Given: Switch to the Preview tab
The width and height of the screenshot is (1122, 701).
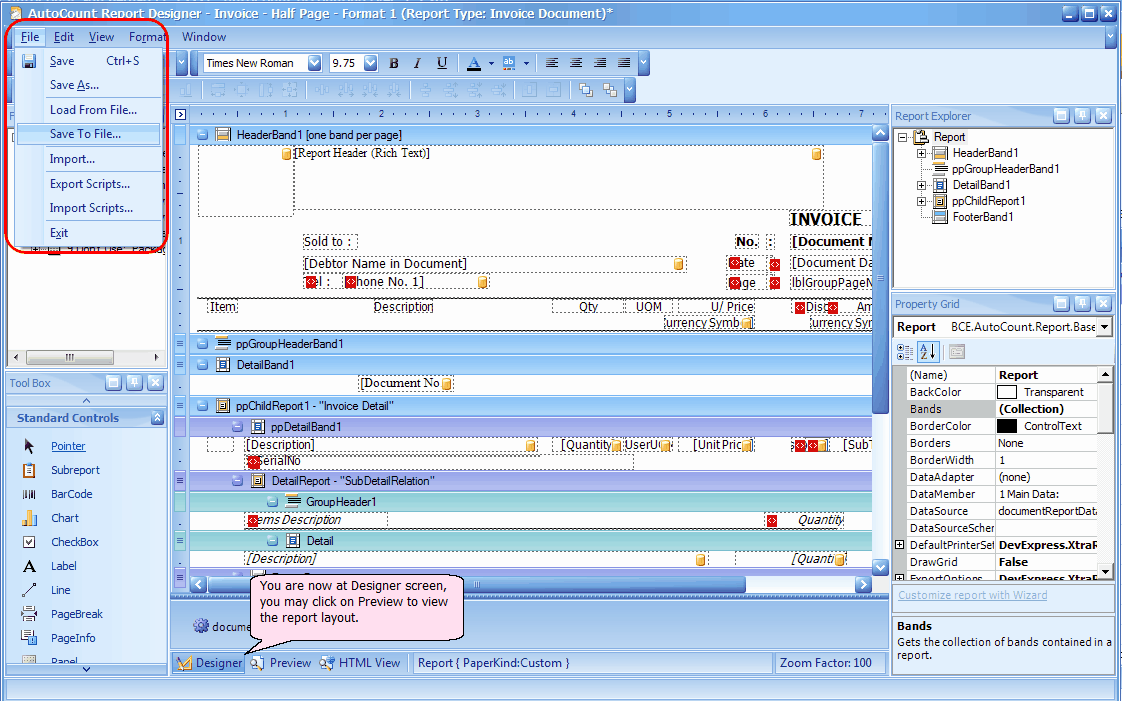Looking at the screenshot, I should pos(281,663).
